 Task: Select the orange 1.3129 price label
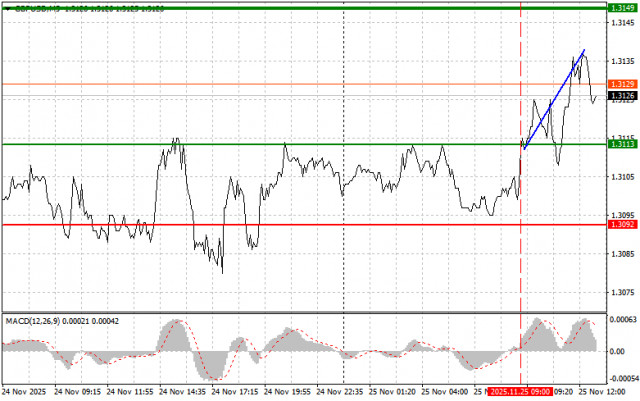(622, 84)
